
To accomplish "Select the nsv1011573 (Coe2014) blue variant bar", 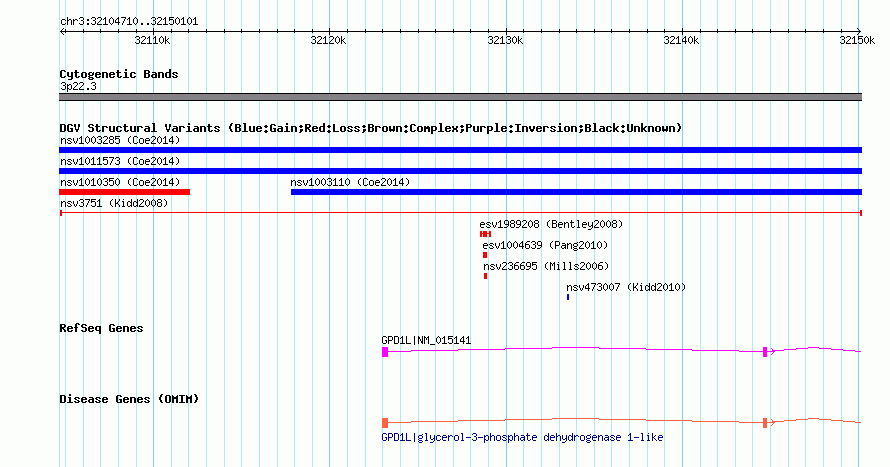I will coord(460,171).
